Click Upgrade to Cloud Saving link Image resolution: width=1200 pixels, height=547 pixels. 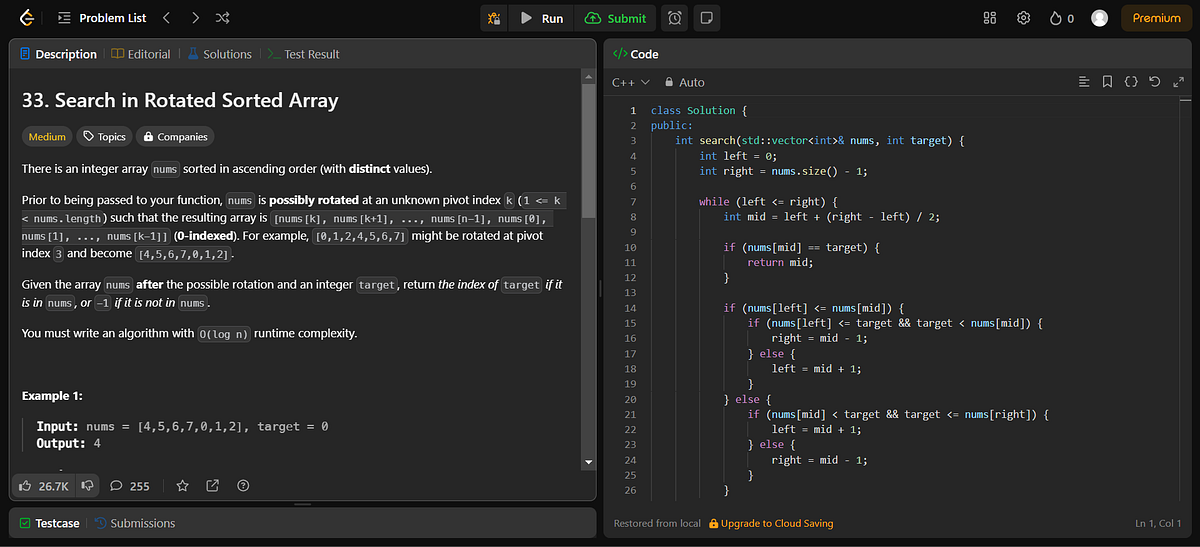point(771,523)
